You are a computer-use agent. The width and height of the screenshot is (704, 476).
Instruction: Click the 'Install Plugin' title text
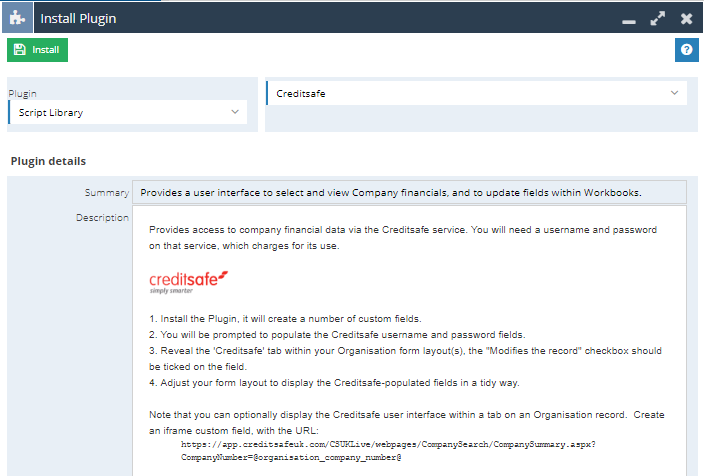point(78,18)
